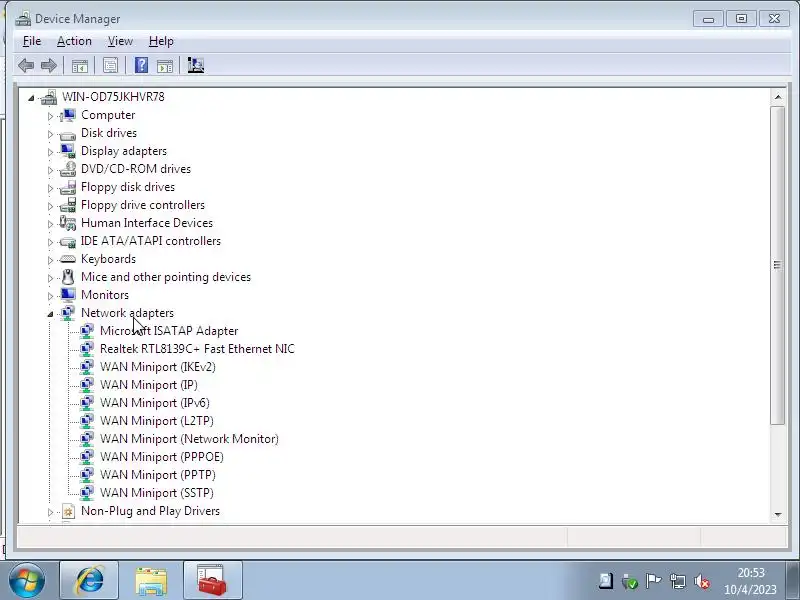Open the File menu
Screen dimensions: 800x600
point(32,41)
